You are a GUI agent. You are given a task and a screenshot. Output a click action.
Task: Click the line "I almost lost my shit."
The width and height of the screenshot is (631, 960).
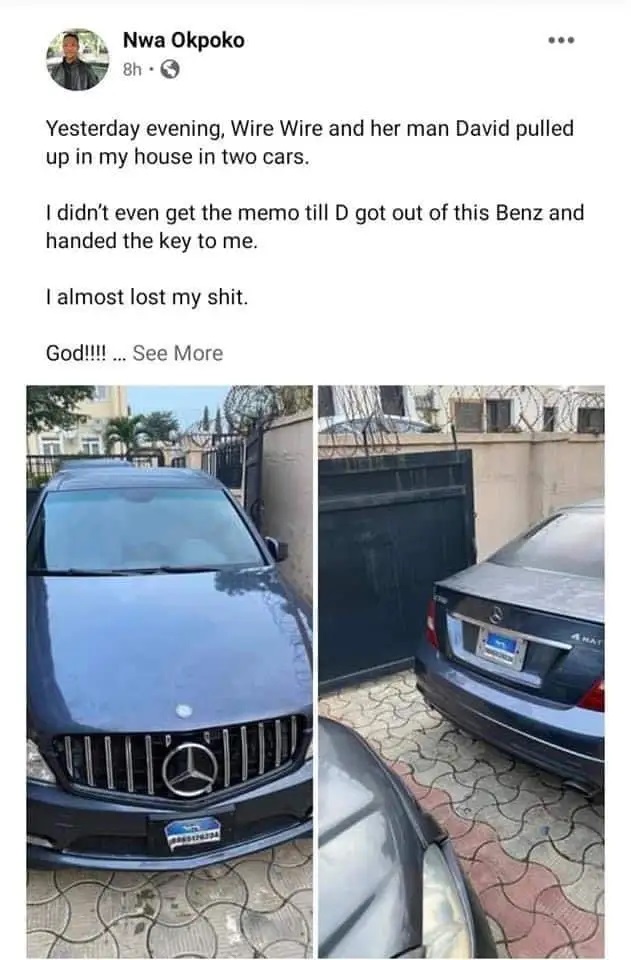(147, 298)
